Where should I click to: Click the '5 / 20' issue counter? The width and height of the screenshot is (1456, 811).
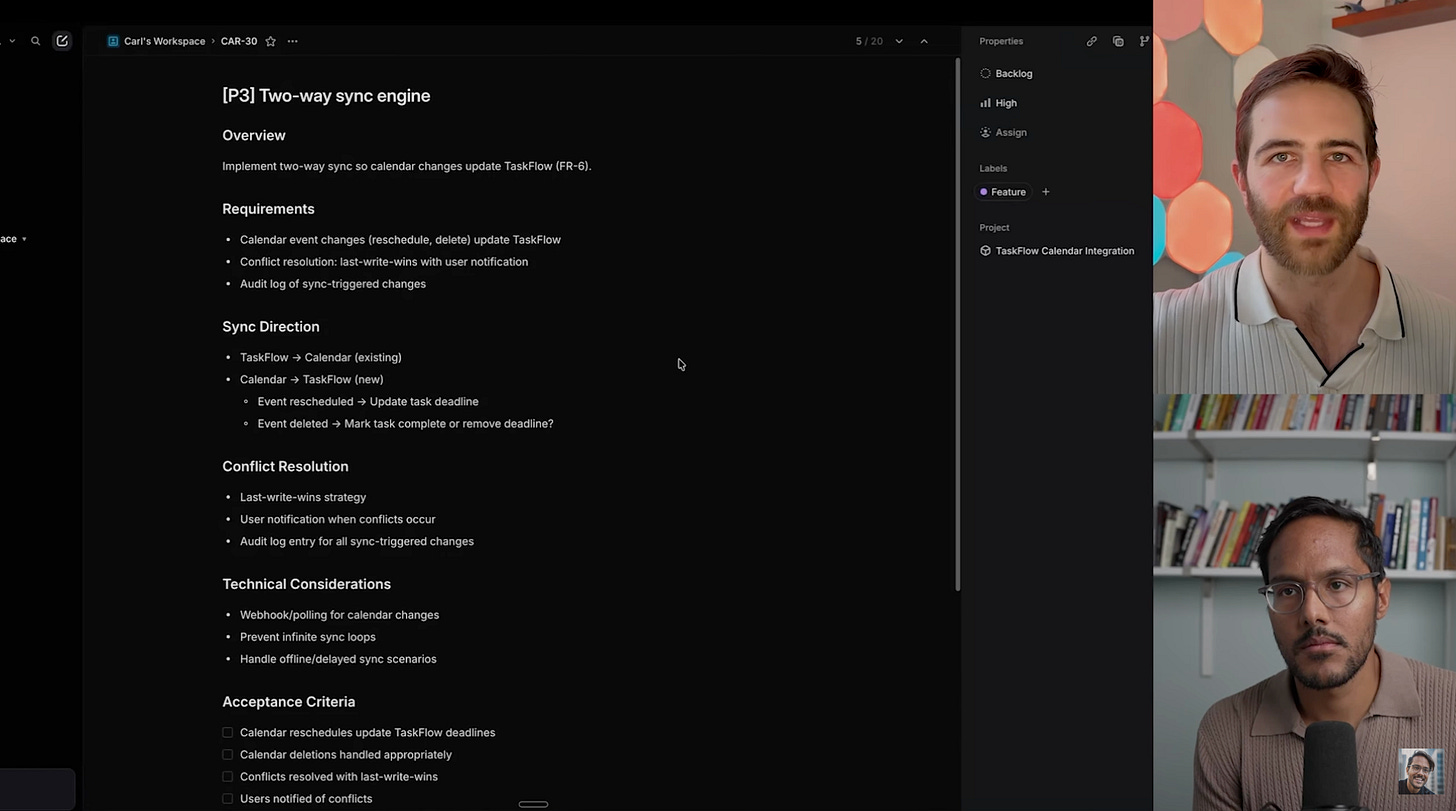tap(869, 41)
